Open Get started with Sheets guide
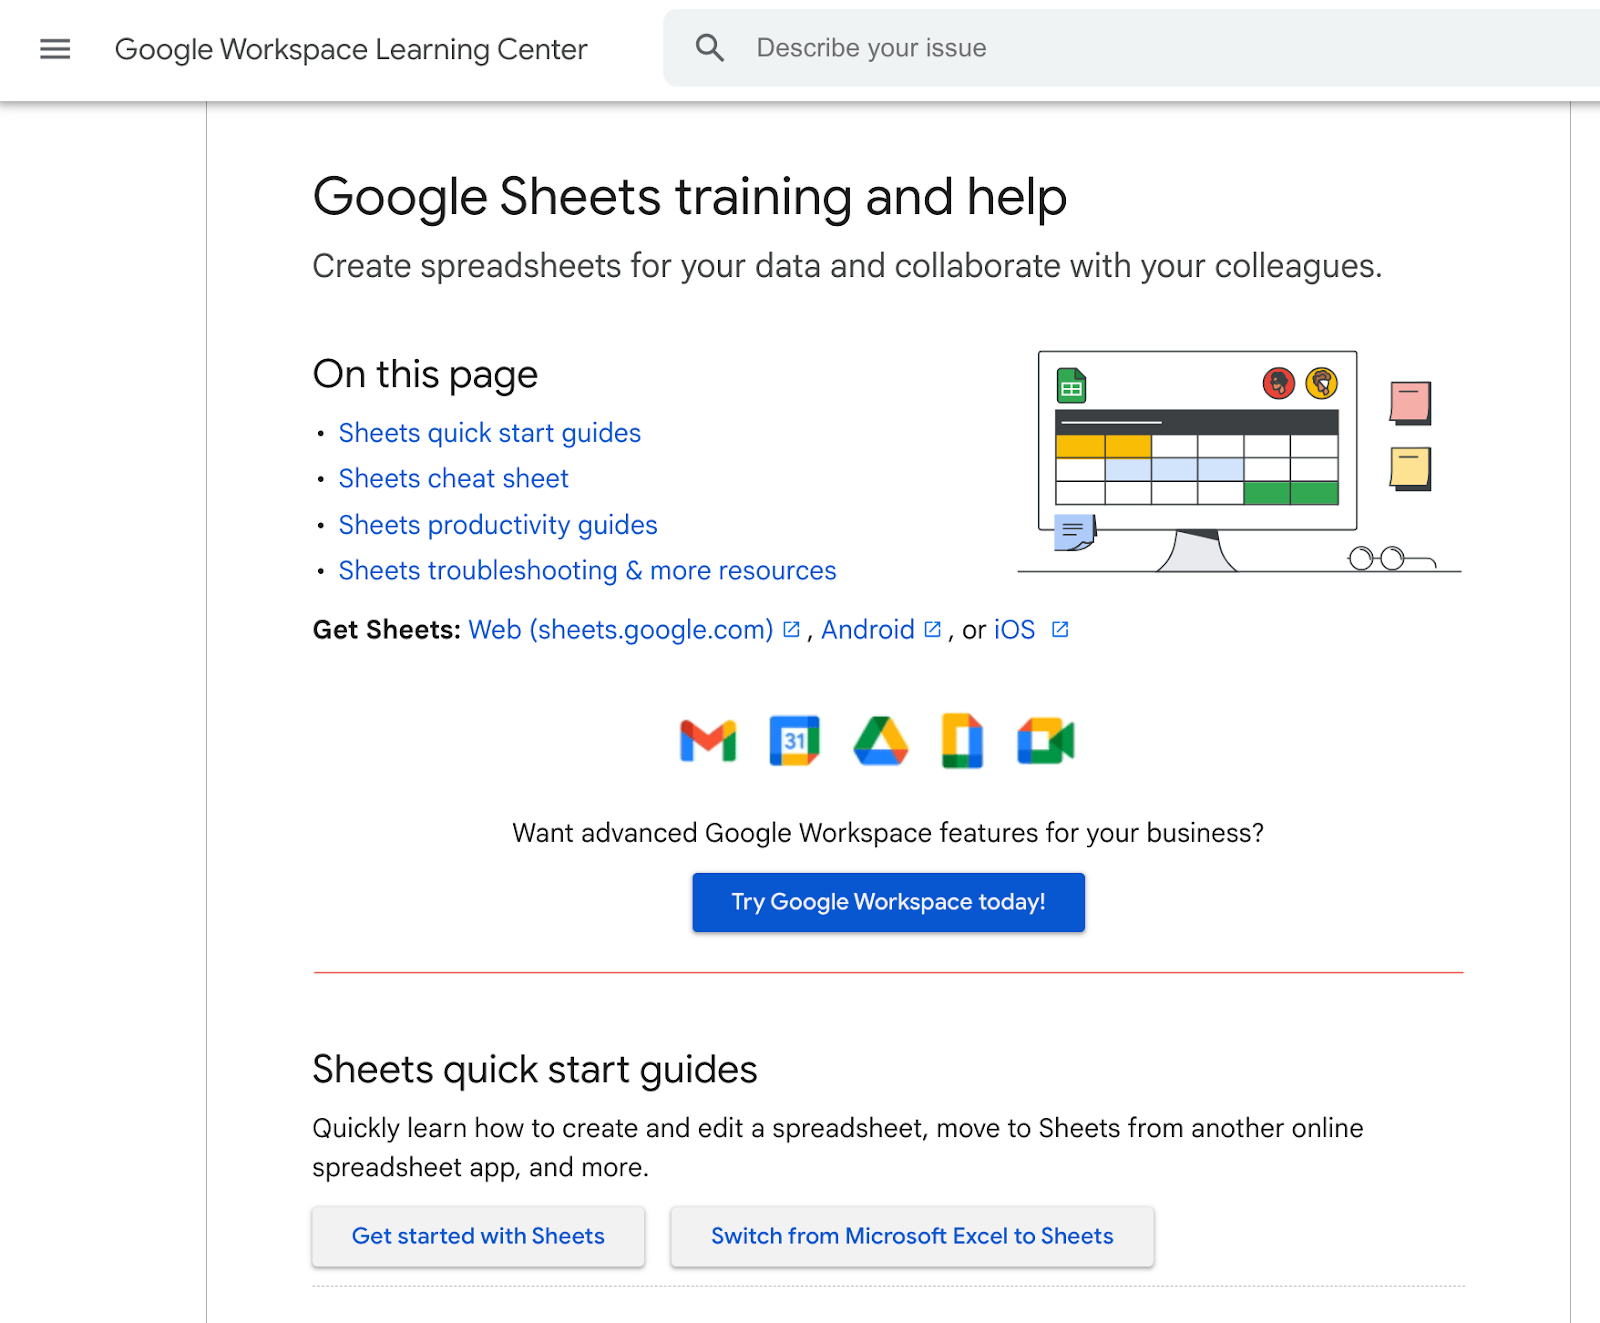1600x1323 pixels. pyautogui.click(x=478, y=1236)
